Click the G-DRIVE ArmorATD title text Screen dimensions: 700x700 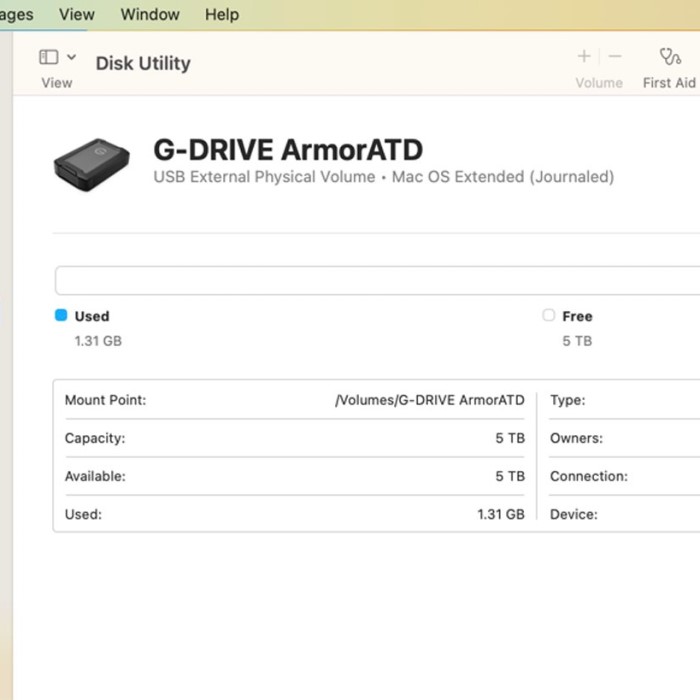(288, 150)
